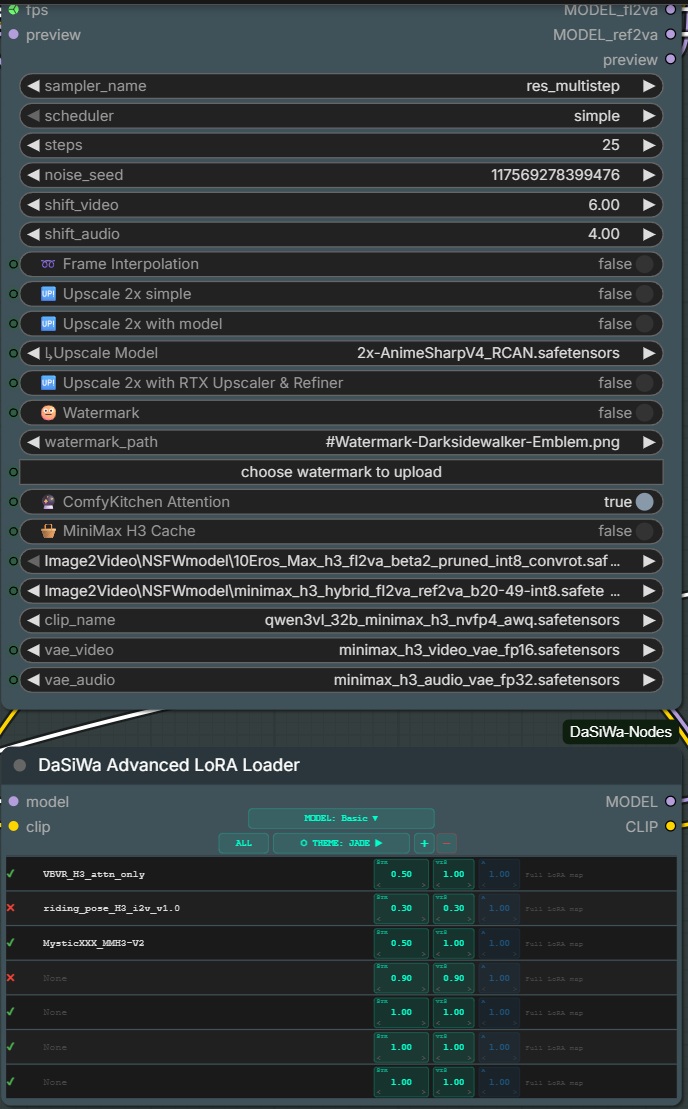Click the model input connector dot

click(x=13, y=801)
